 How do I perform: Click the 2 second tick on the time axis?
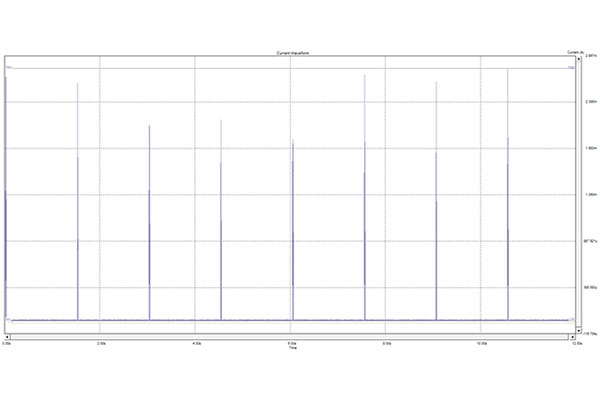100,343
